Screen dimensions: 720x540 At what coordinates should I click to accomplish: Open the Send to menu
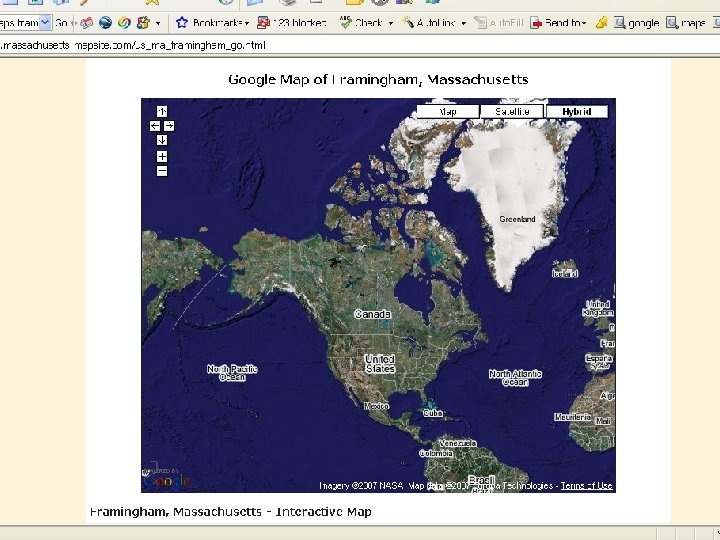pos(558,22)
